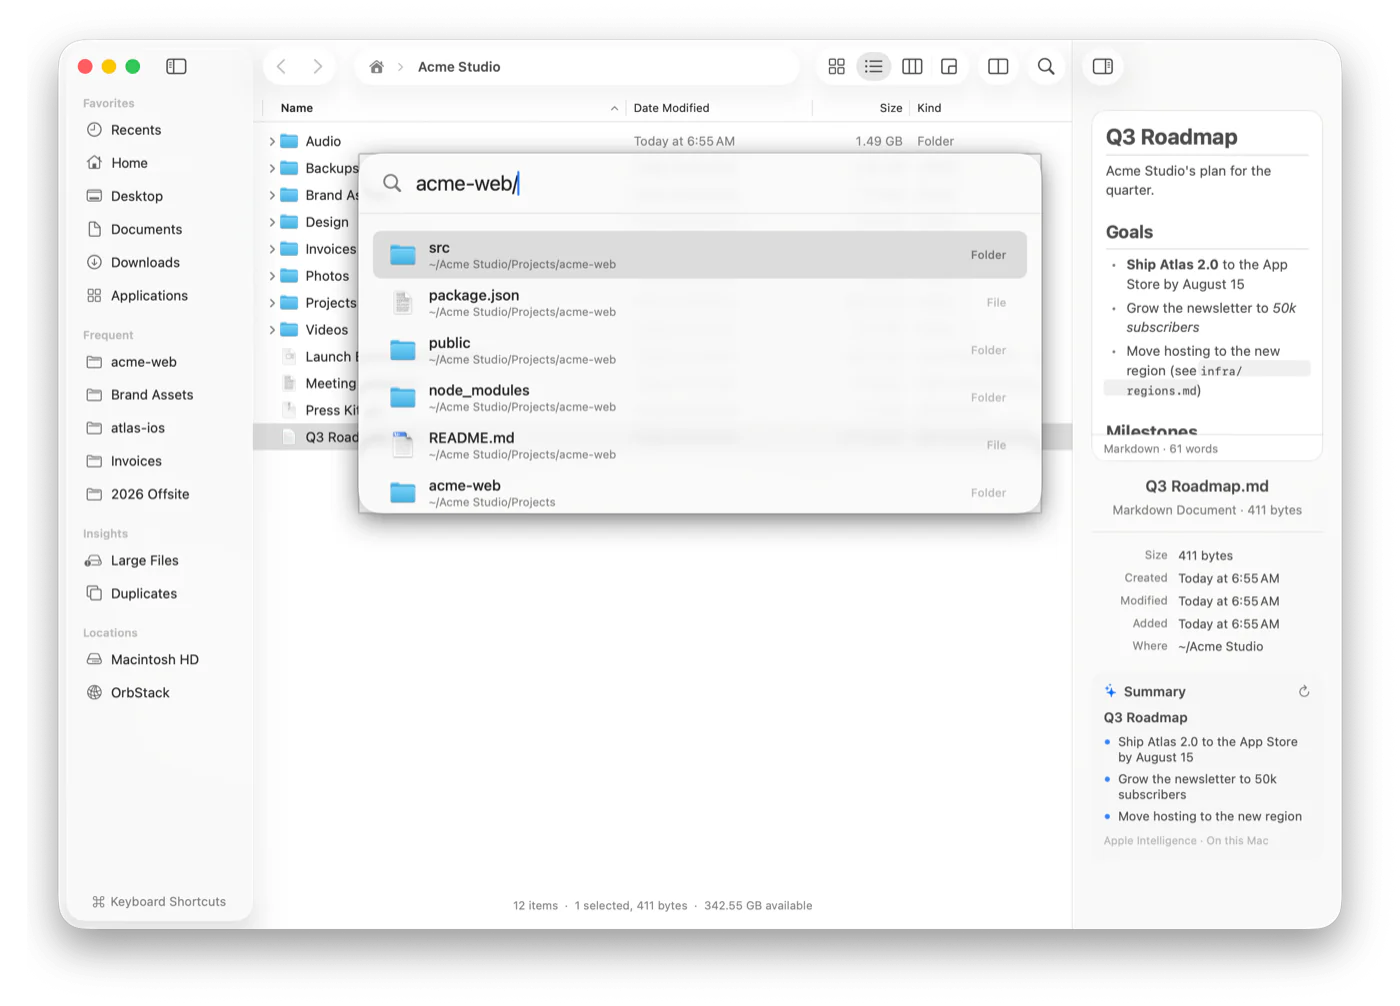Switch to column view

pyautogui.click(x=912, y=66)
